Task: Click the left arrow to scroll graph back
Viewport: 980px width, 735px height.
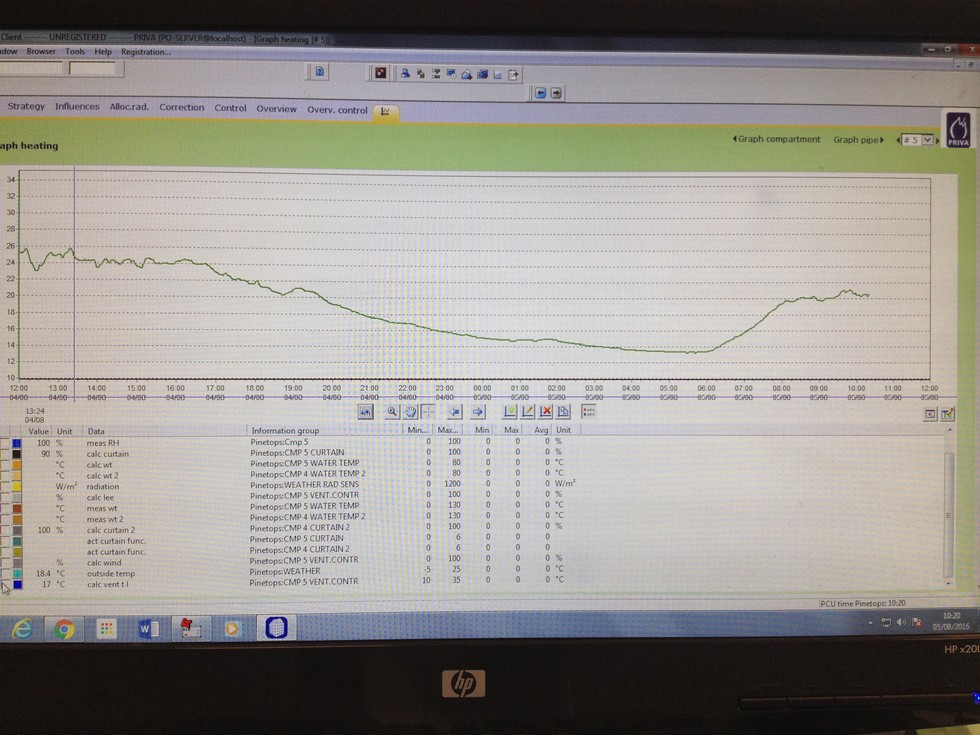Action: point(453,411)
